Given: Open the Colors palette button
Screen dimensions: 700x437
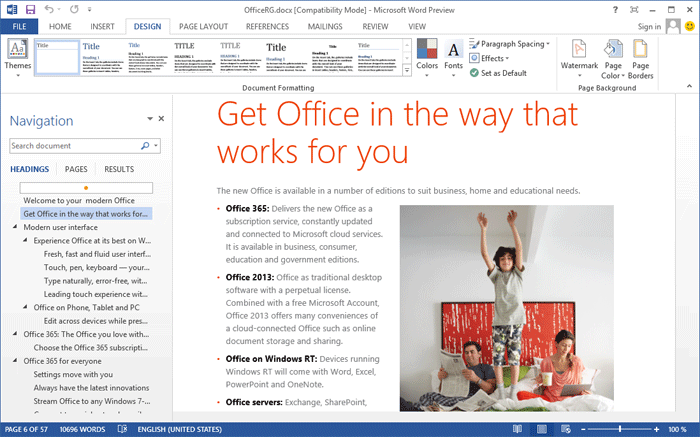Looking at the screenshot, I should (427, 58).
